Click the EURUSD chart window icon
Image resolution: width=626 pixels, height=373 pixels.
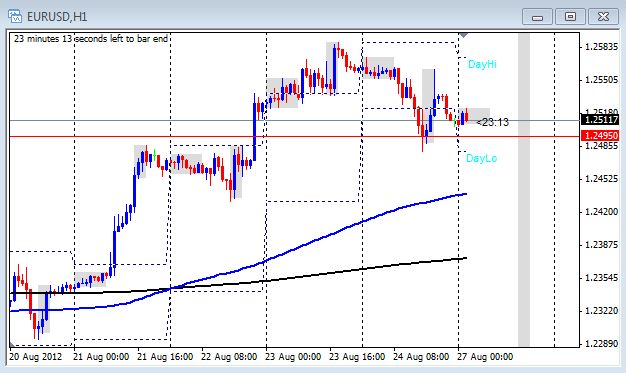[x=15, y=16]
